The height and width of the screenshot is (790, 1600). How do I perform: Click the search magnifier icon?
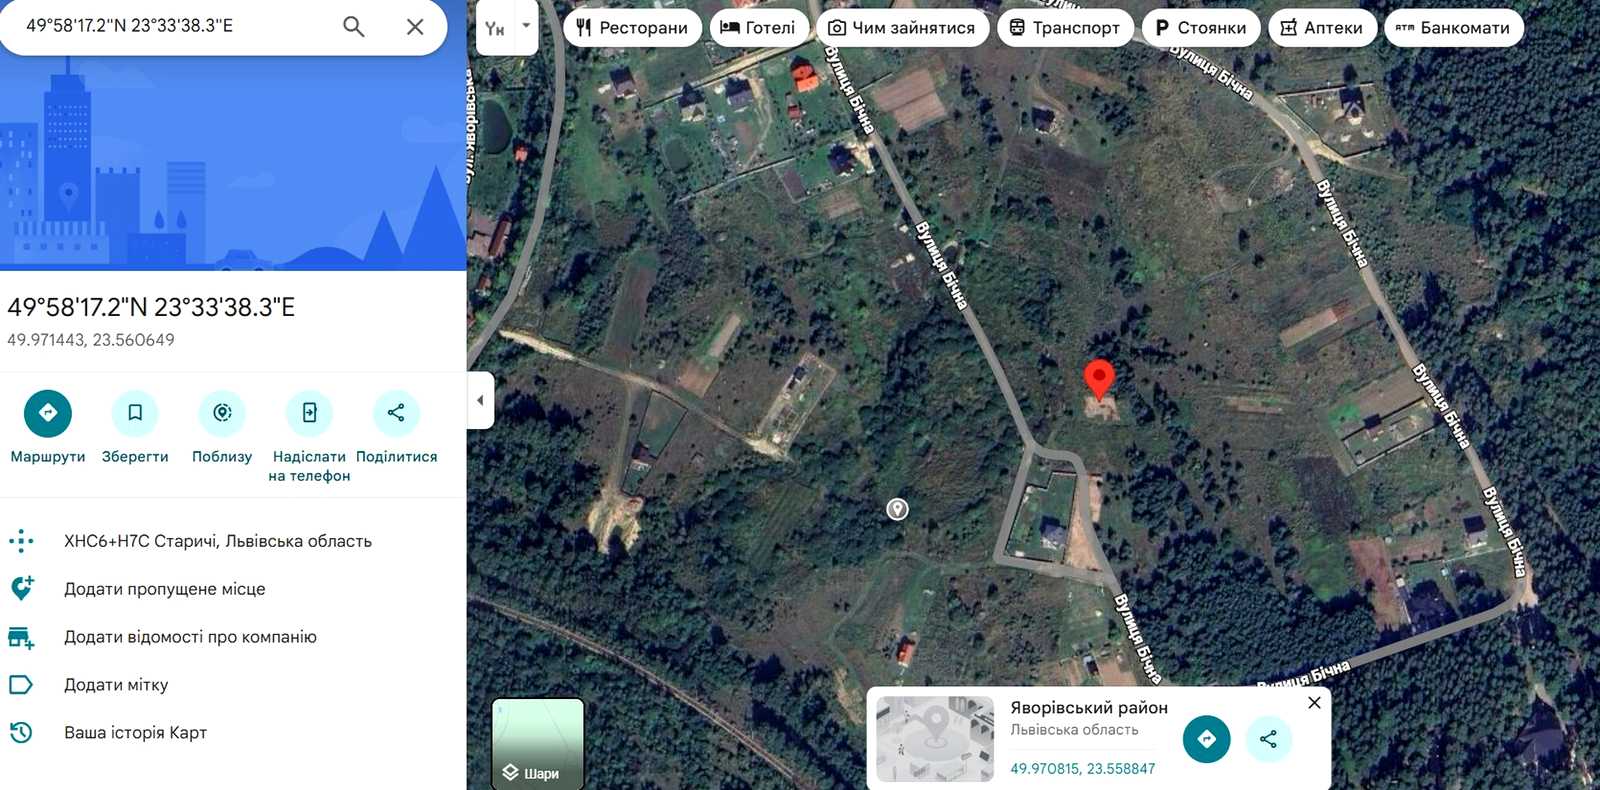point(354,27)
